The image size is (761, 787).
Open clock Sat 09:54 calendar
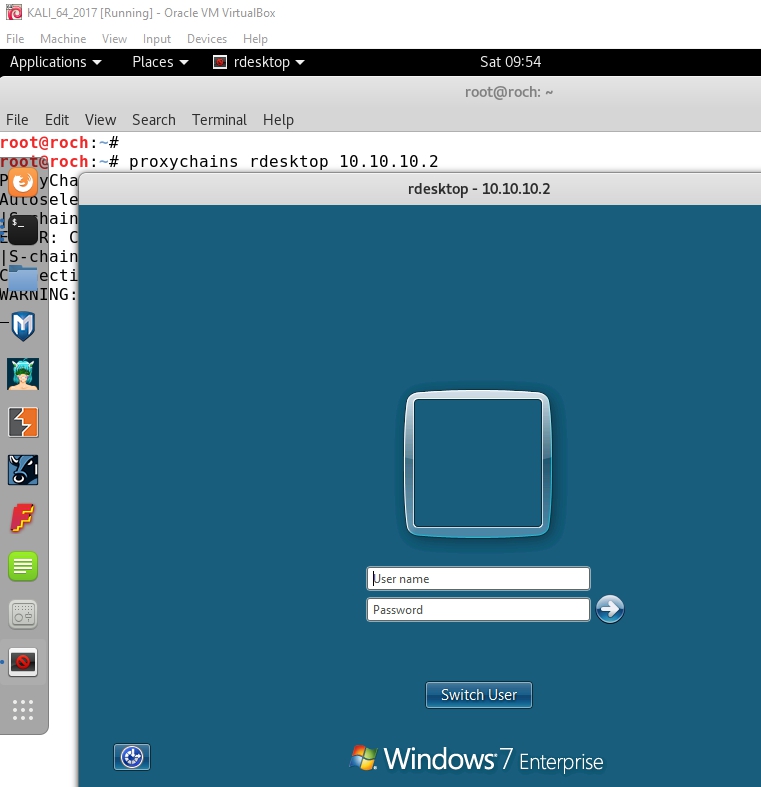(510, 62)
